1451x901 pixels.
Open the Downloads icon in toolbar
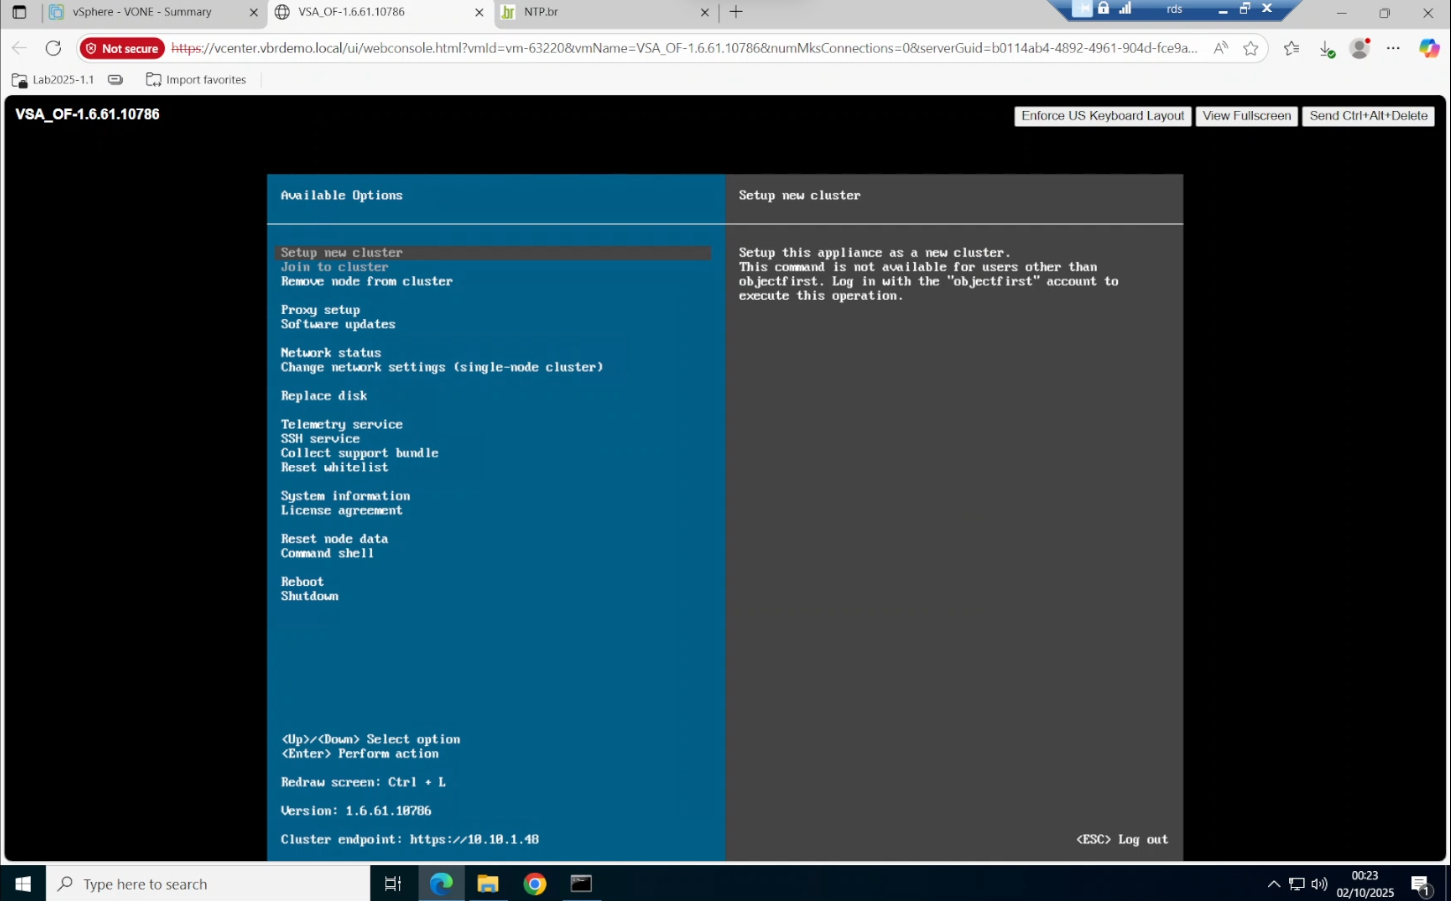(1326, 48)
